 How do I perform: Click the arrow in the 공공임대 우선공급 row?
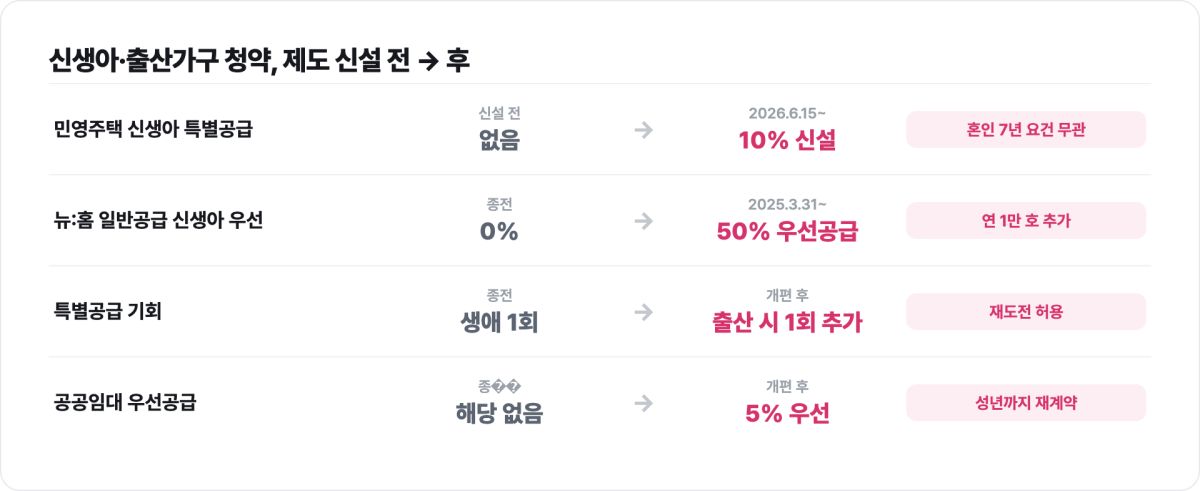pyautogui.click(x=643, y=403)
